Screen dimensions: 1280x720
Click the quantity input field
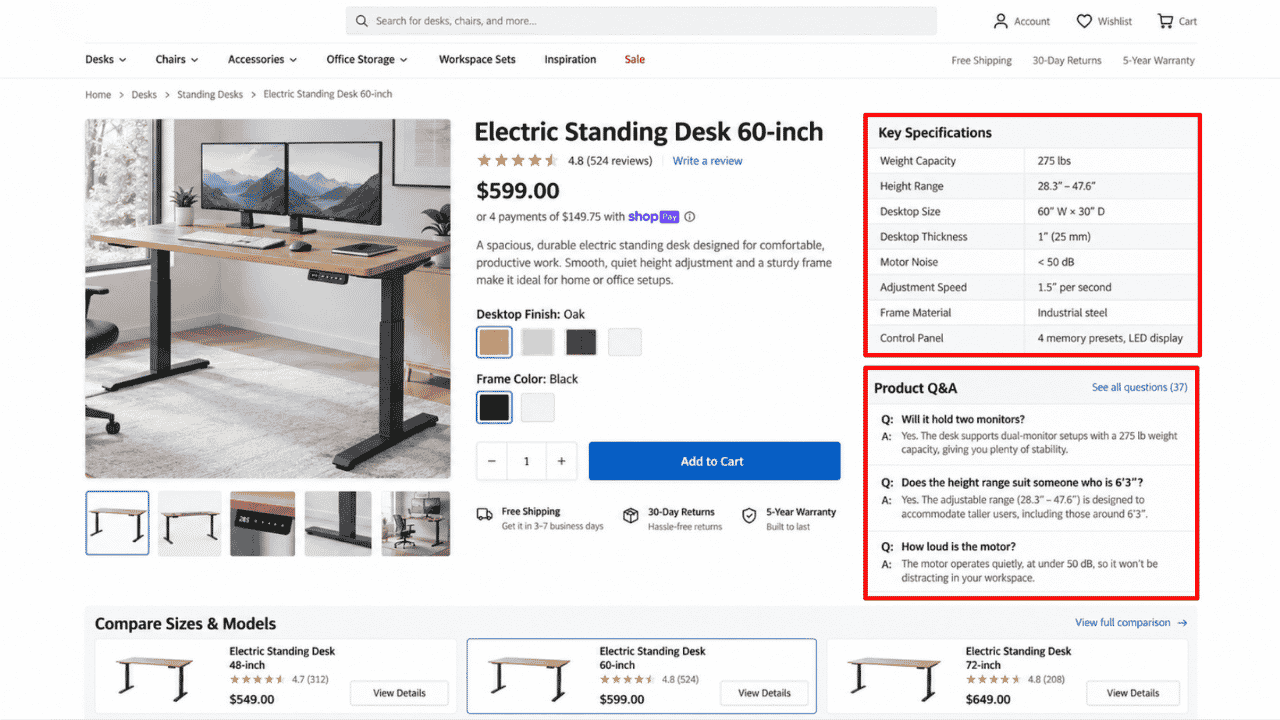pos(526,461)
